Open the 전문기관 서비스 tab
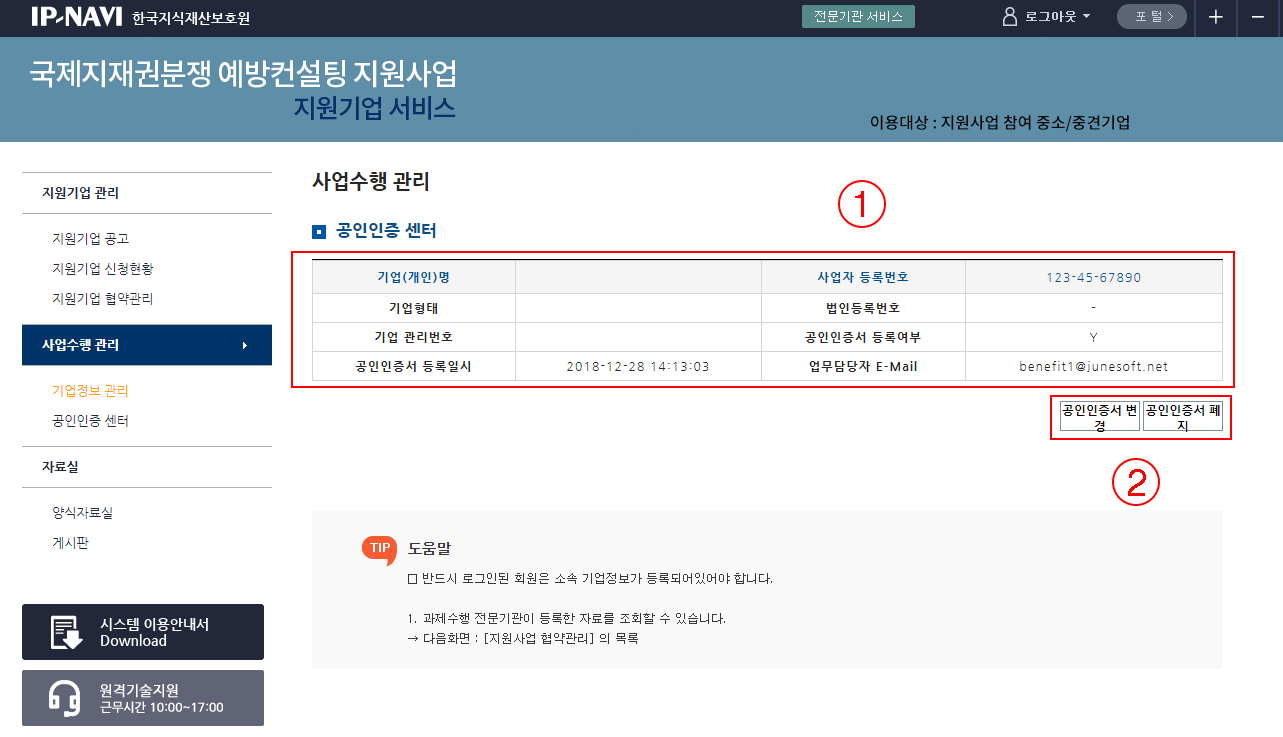 (x=858, y=17)
